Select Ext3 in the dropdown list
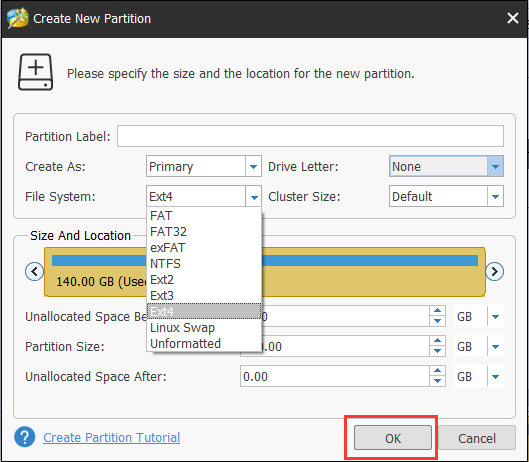This screenshot has height=462, width=529. (204, 295)
